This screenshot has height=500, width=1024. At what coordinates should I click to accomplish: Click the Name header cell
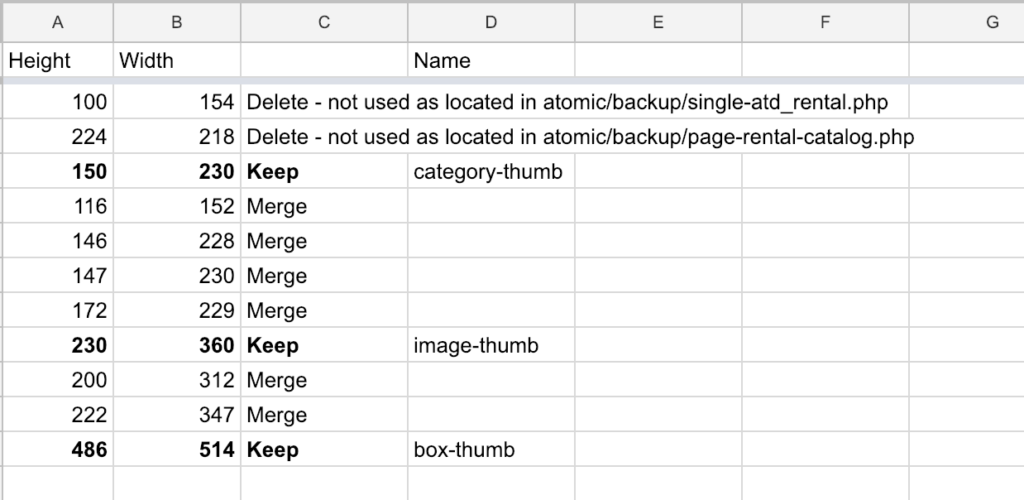pyautogui.click(x=491, y=60)
